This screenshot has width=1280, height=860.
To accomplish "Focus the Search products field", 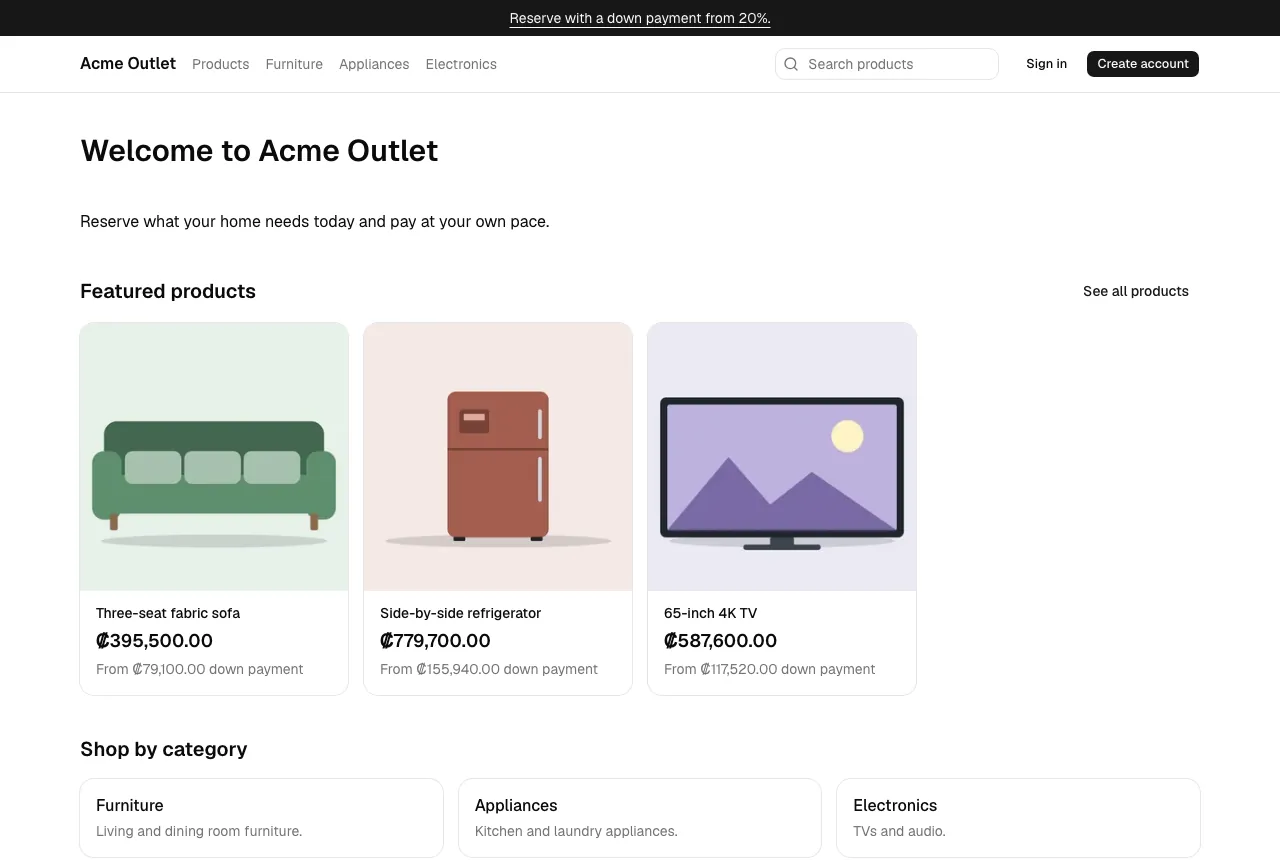I will coord(887,64).
